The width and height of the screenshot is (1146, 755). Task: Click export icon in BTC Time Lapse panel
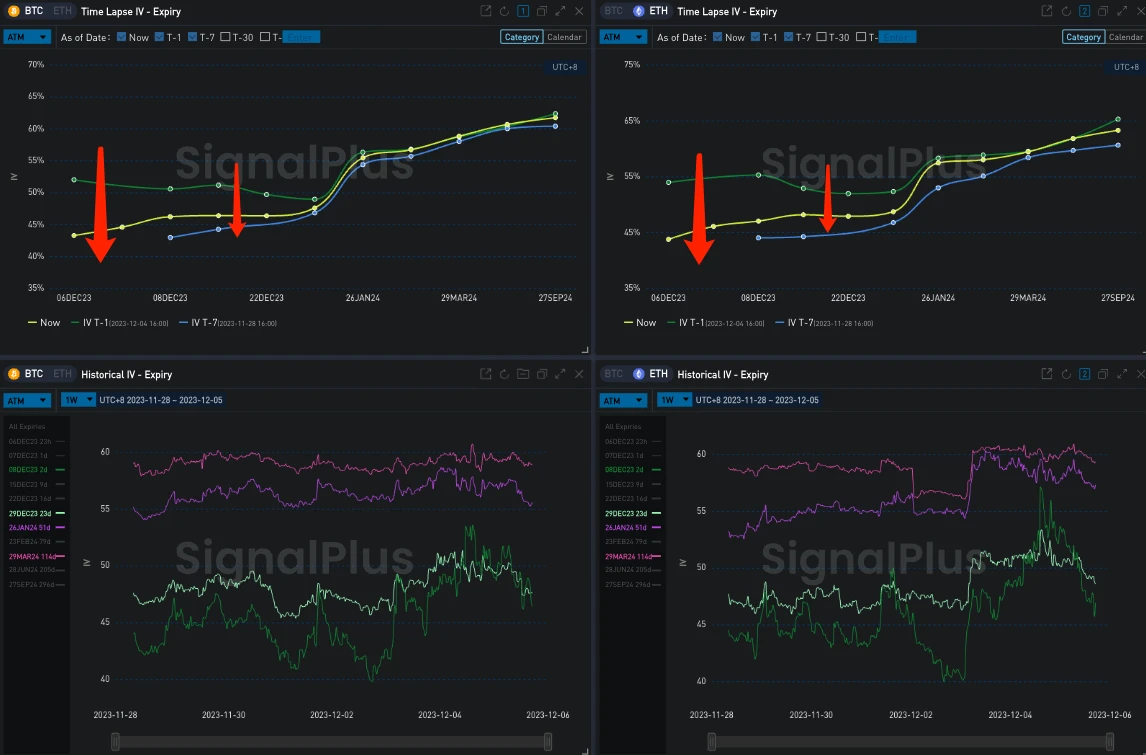coord(486,11)
